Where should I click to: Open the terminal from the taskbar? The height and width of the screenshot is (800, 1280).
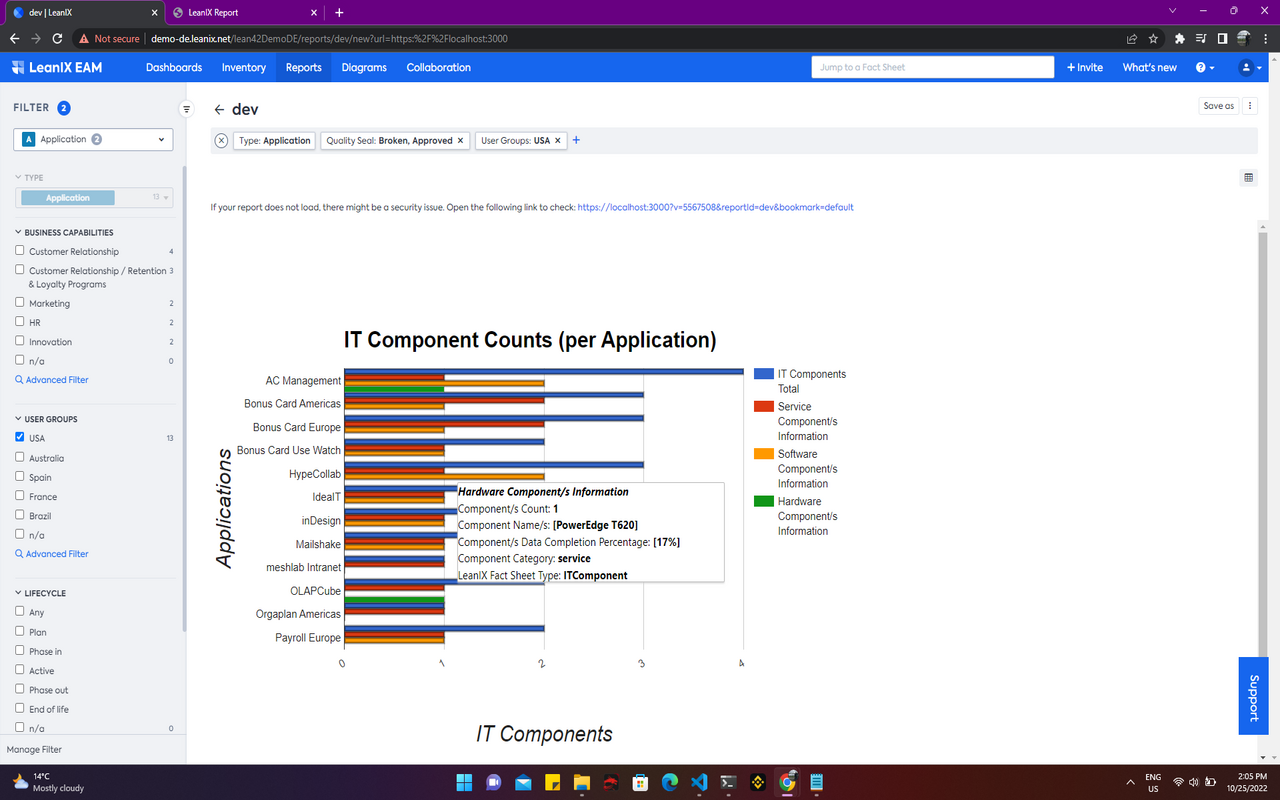tap(729, 782)
